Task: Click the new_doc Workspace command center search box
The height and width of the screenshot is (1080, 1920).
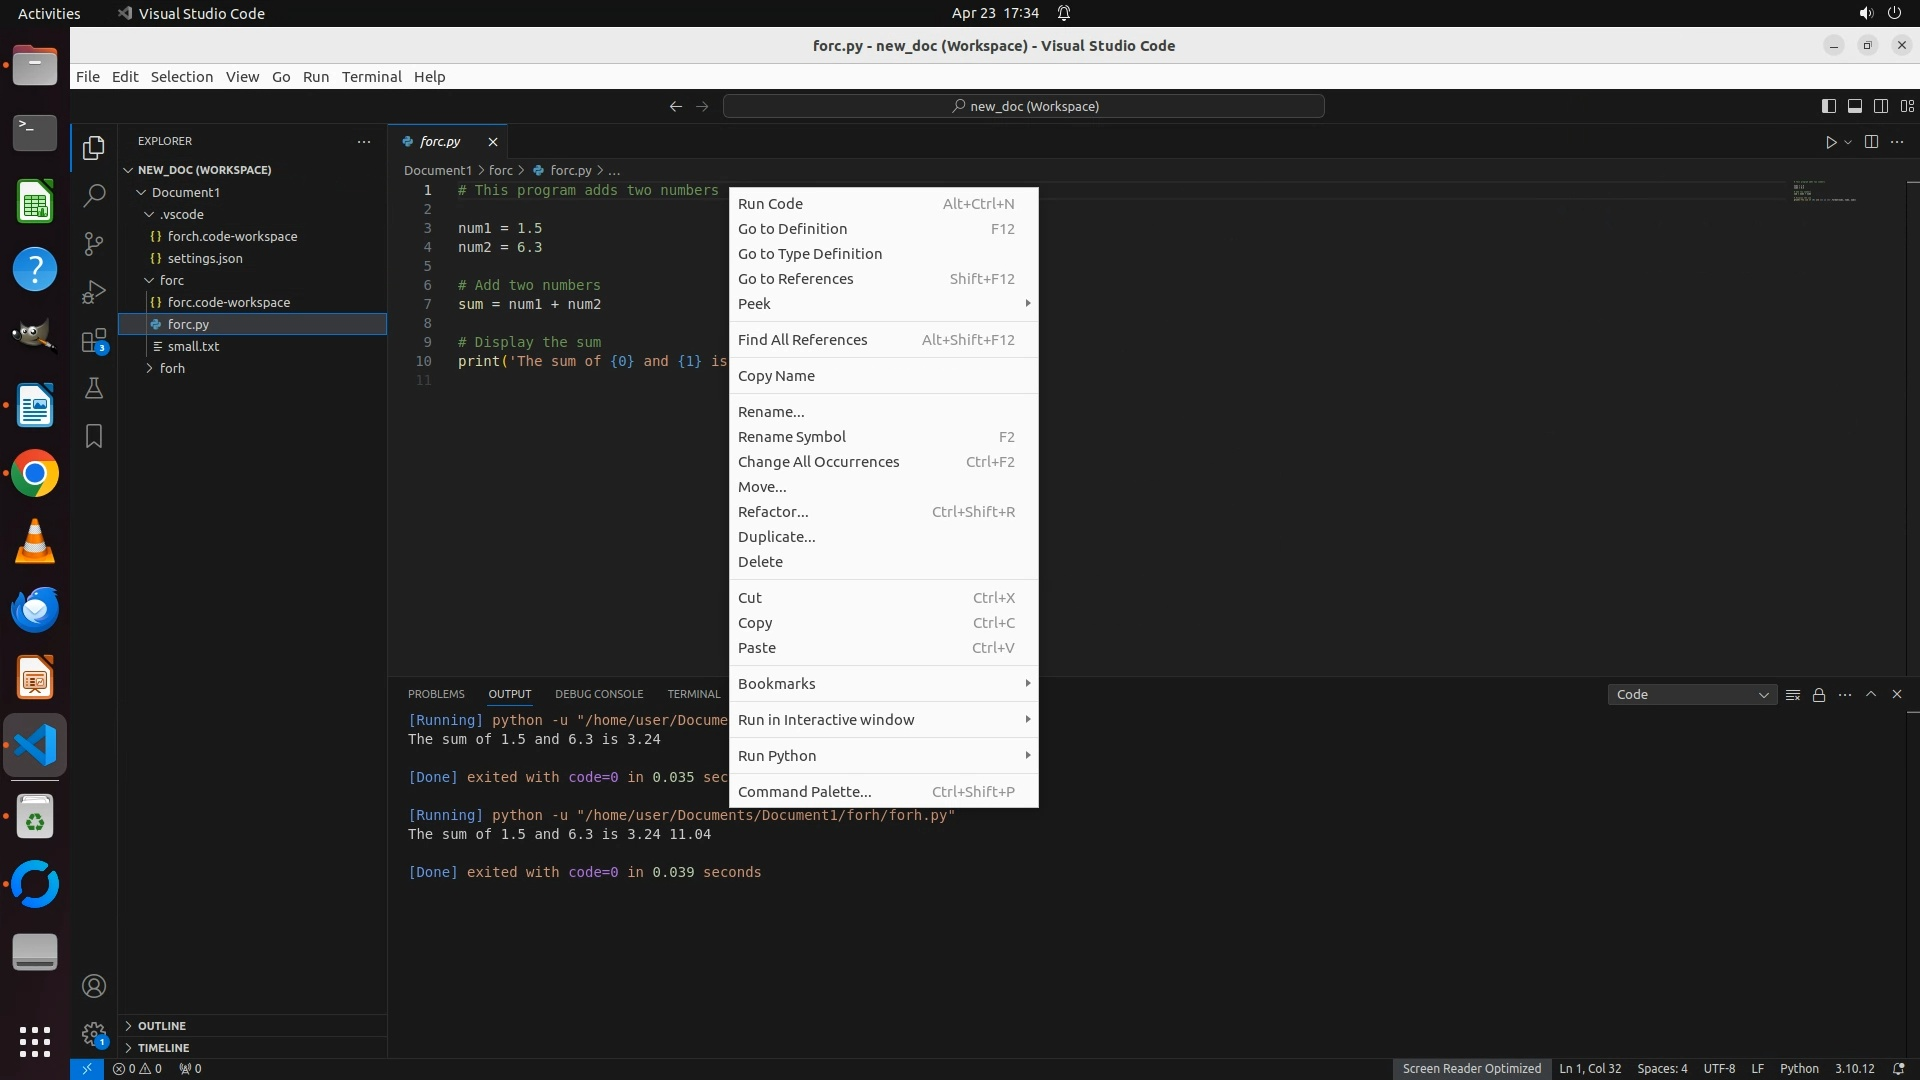Action: pos(1024,106)
